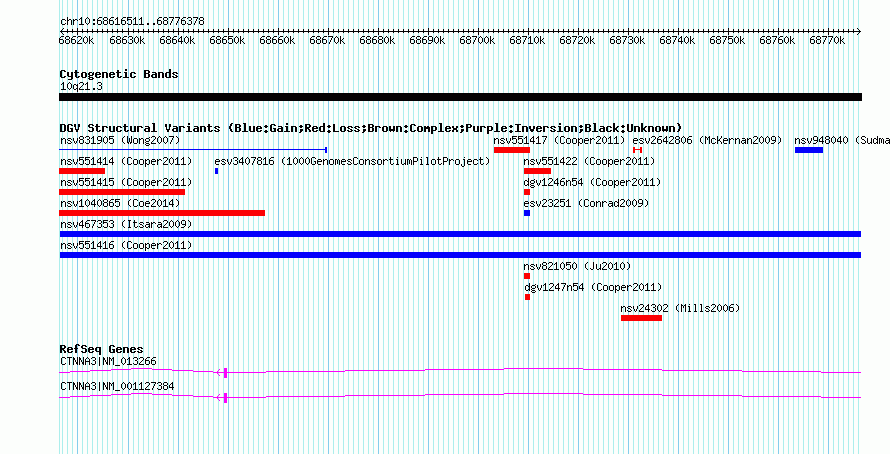
Task: Click the esv3407816 small blue marker
Action: tap(216, 171)
